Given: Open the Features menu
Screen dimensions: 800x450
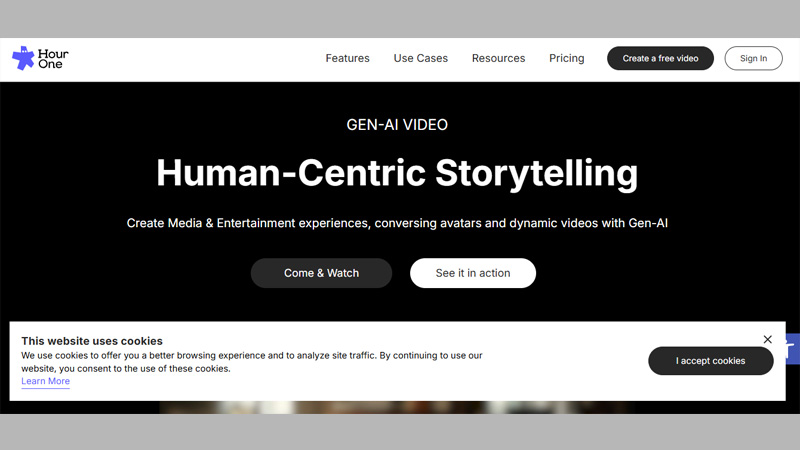Looking at the screenshot, I should click(347, 58).
